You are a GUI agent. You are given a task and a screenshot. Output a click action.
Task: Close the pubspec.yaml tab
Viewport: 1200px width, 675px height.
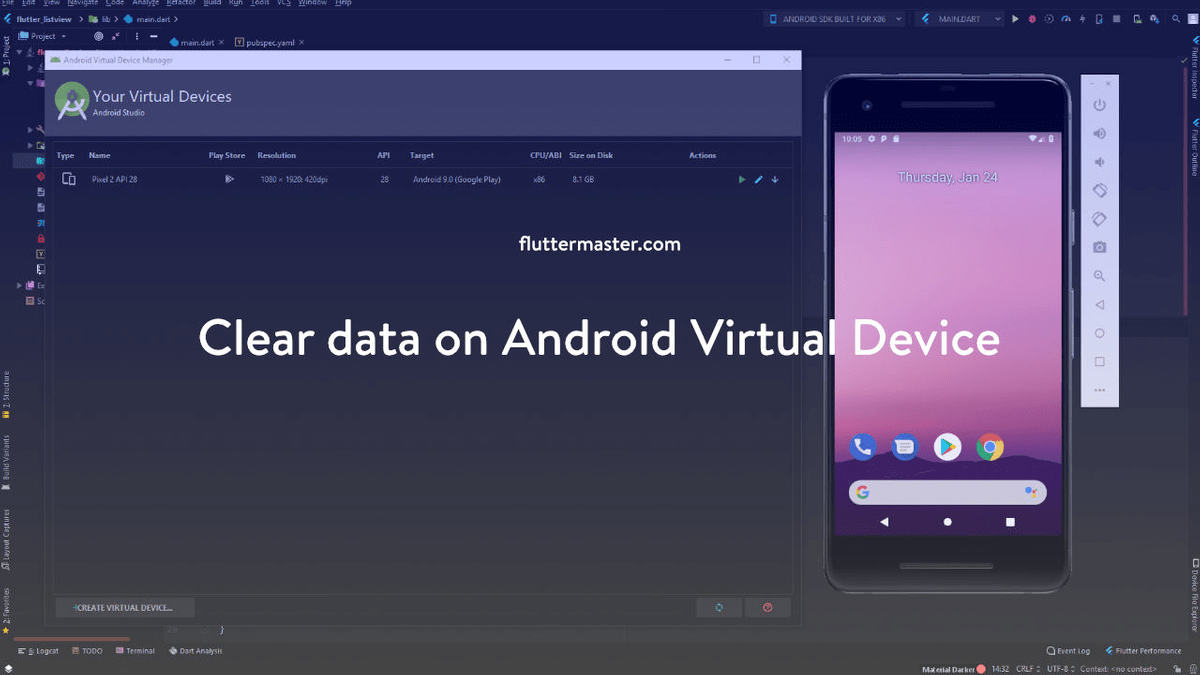pos(302,42)
